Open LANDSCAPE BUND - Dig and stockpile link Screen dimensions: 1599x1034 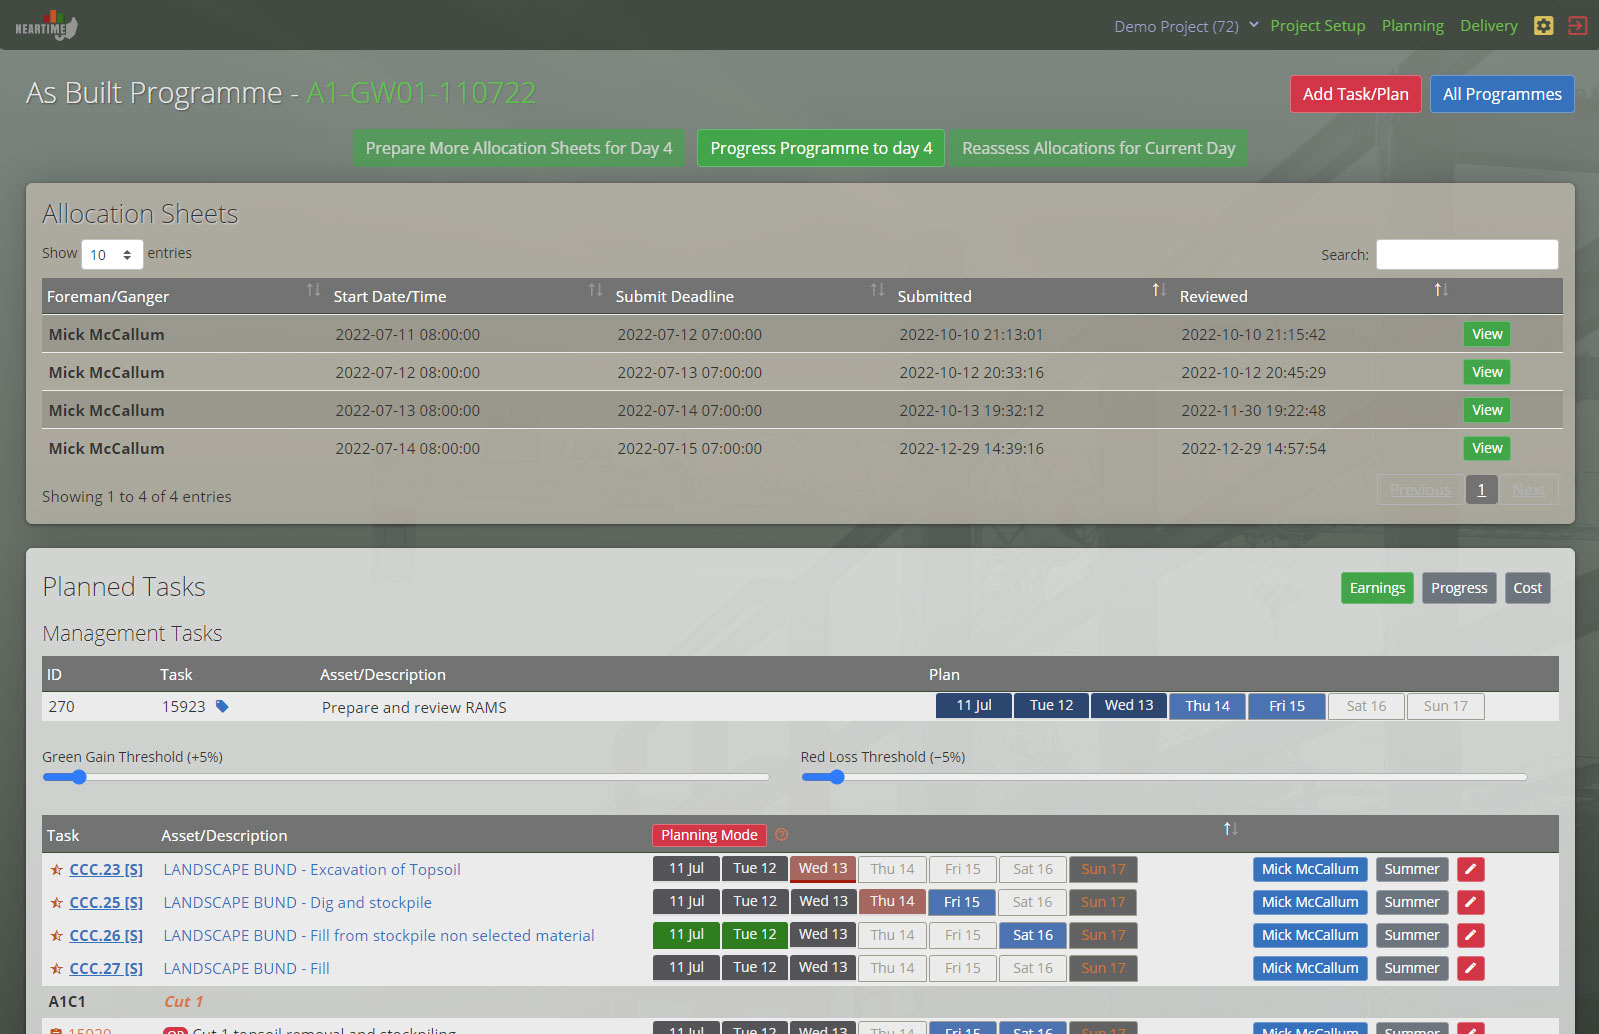pyautogui.click(x=298, y=903)
